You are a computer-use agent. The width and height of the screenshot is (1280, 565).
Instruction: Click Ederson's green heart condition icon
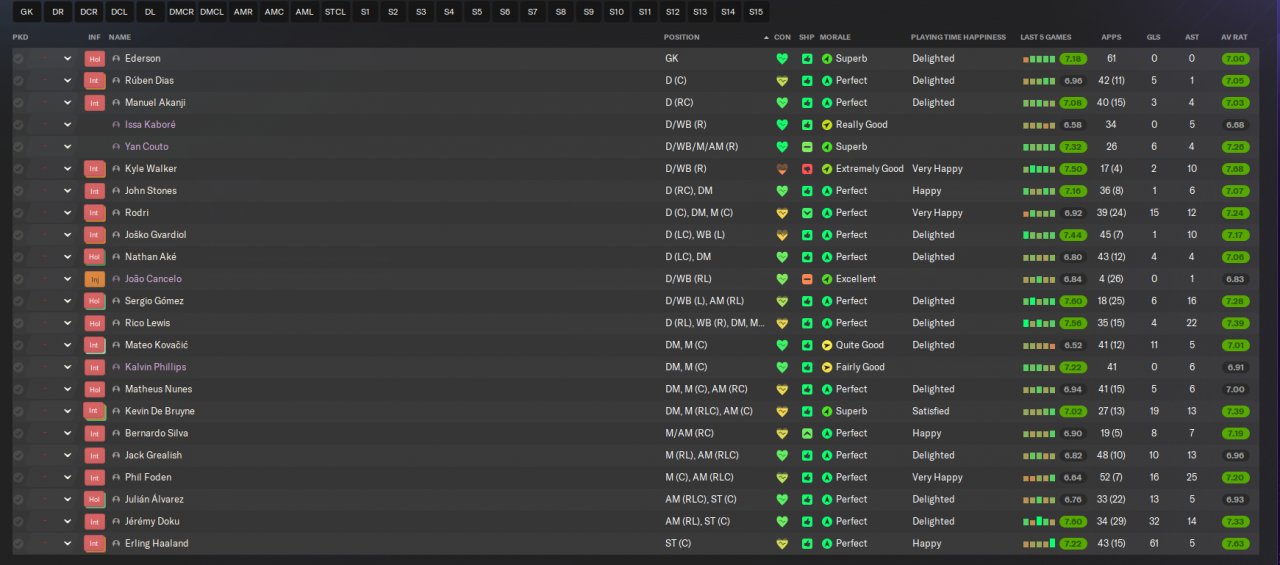782,59
